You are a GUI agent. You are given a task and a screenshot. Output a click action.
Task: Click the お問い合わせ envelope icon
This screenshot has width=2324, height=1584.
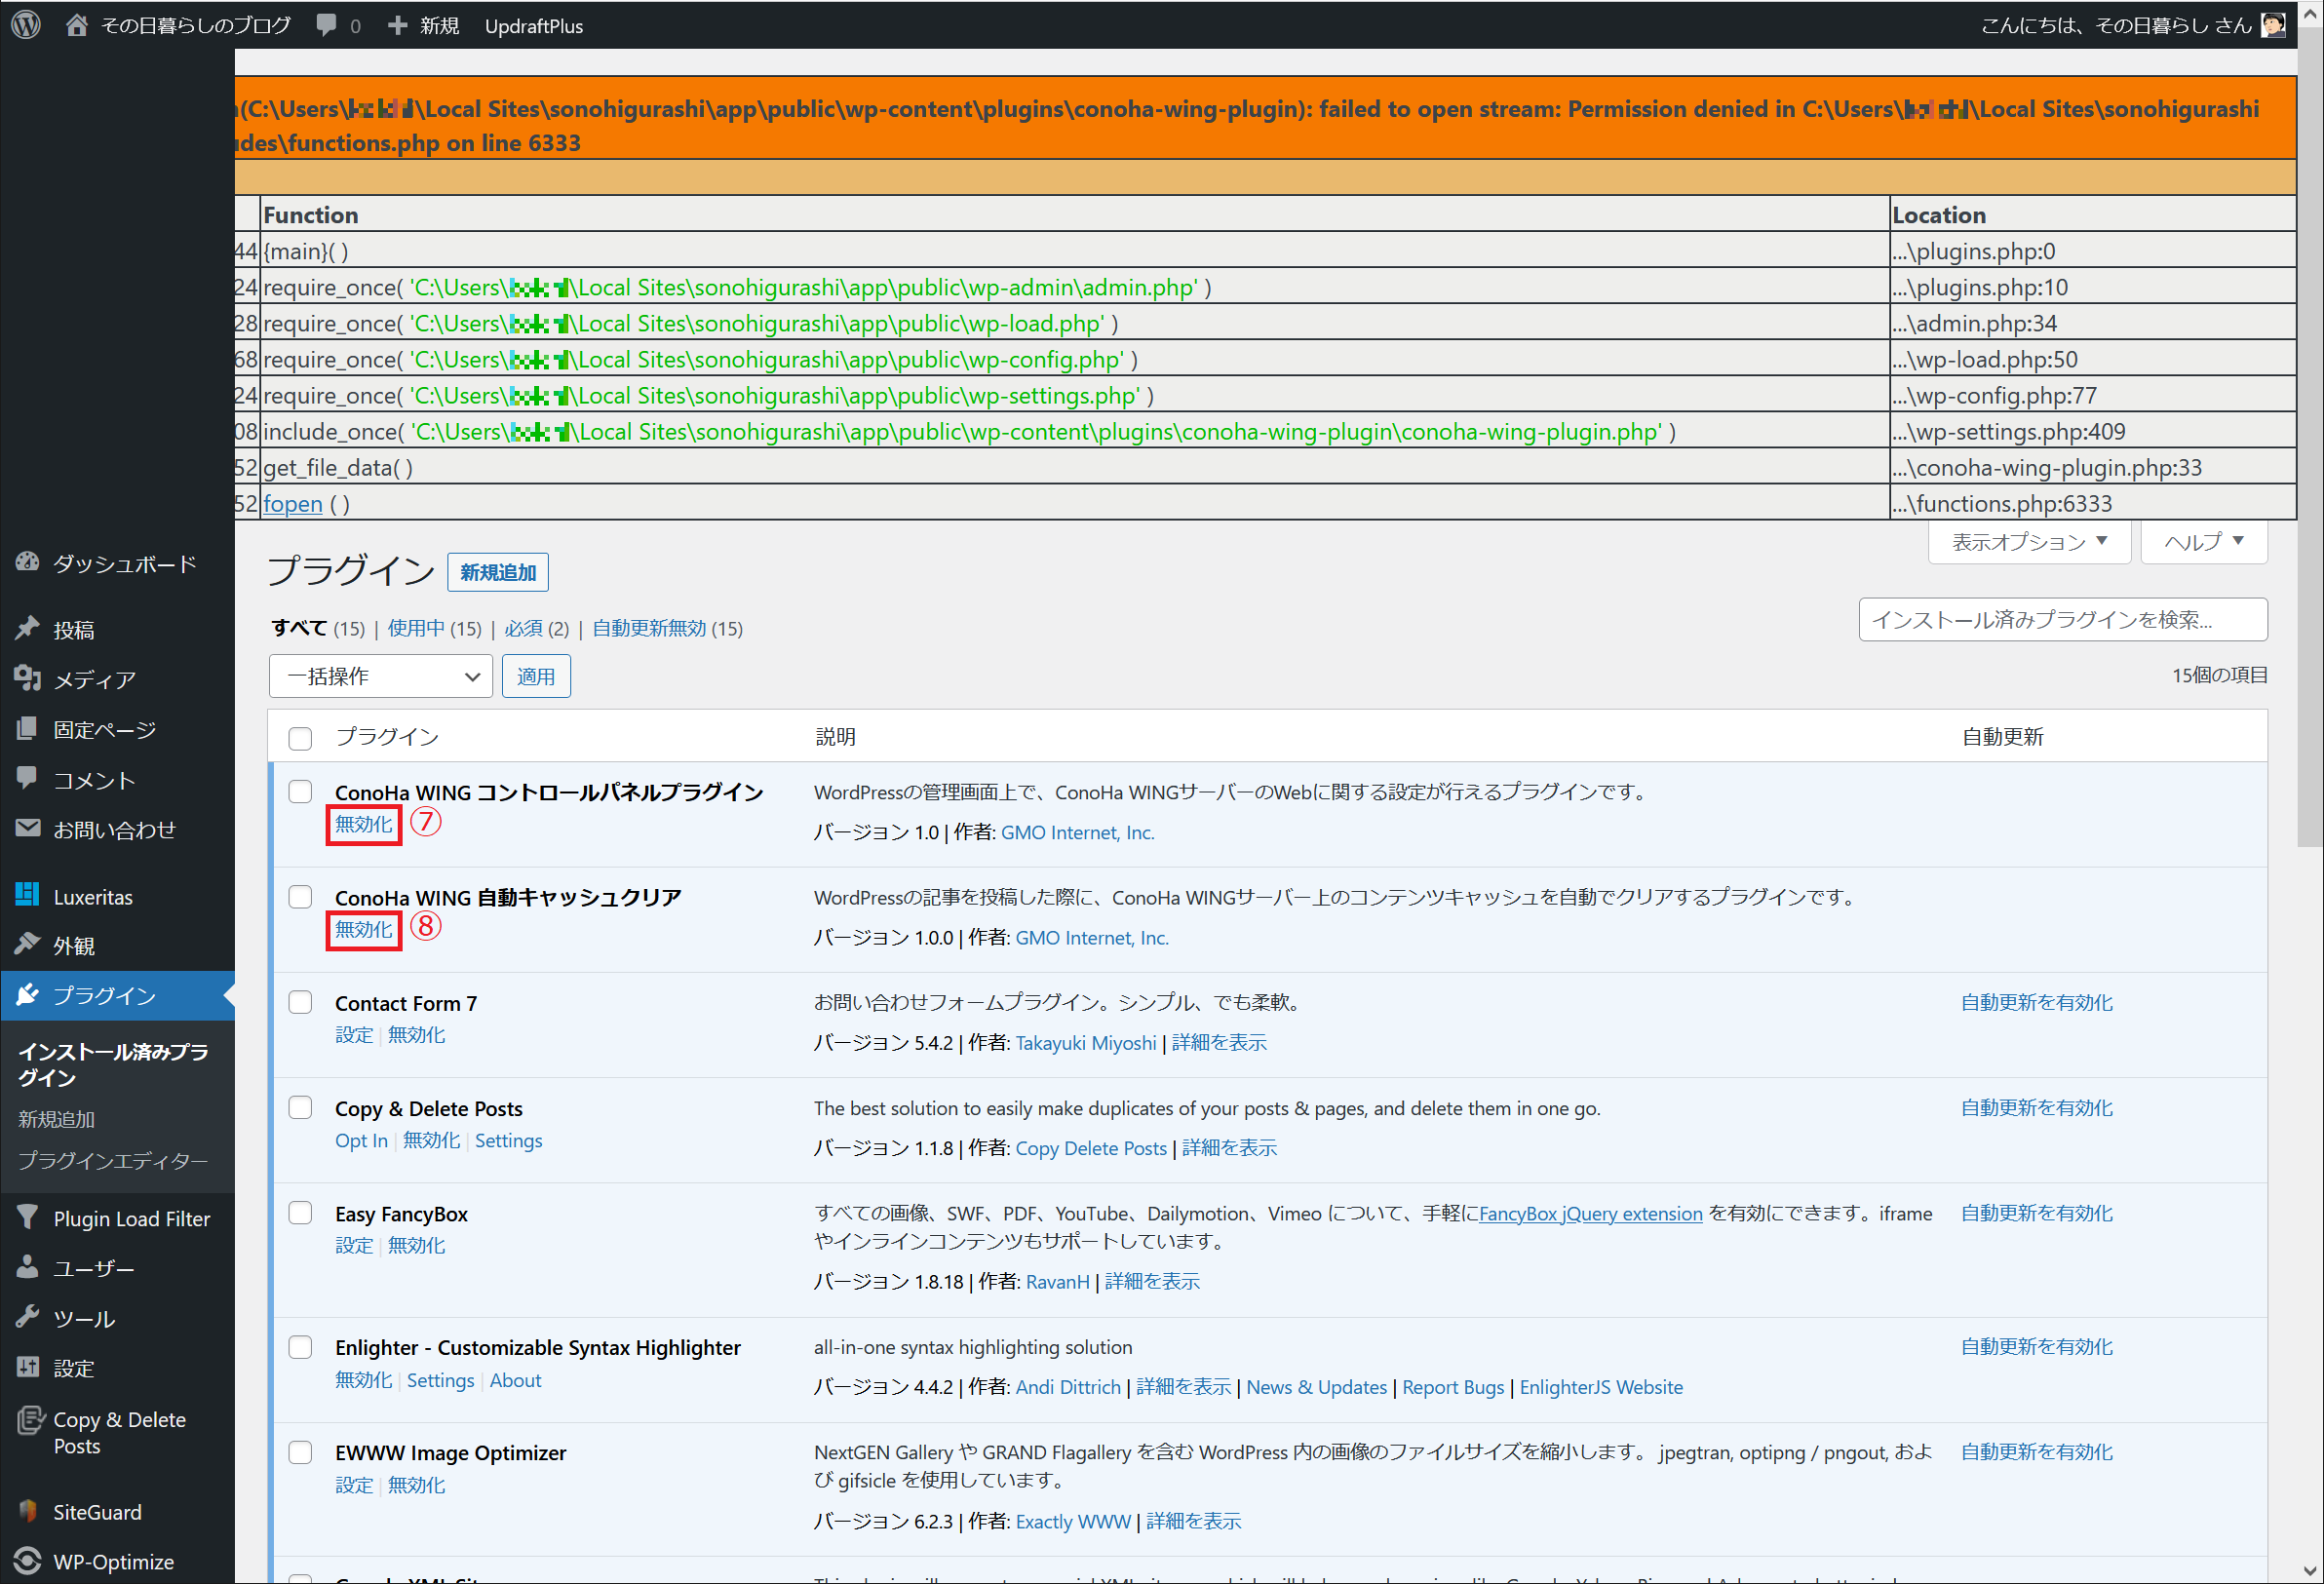(x=27, y=829)
